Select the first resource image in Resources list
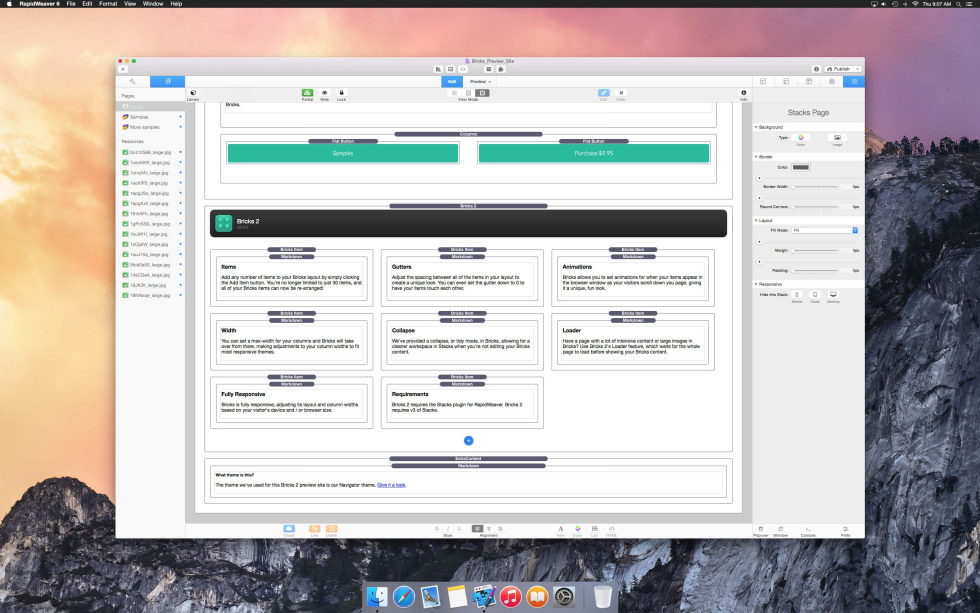 [152, 152]
